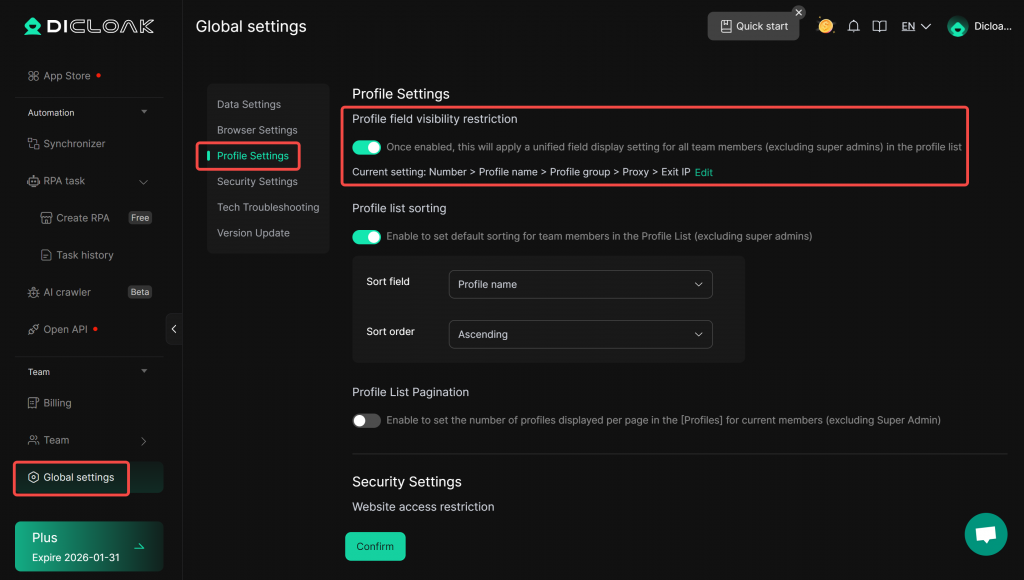Disable Profile field visibility restriction toggle
The height and width of the screenshot is (580, 1024).
tap(367, 147)
